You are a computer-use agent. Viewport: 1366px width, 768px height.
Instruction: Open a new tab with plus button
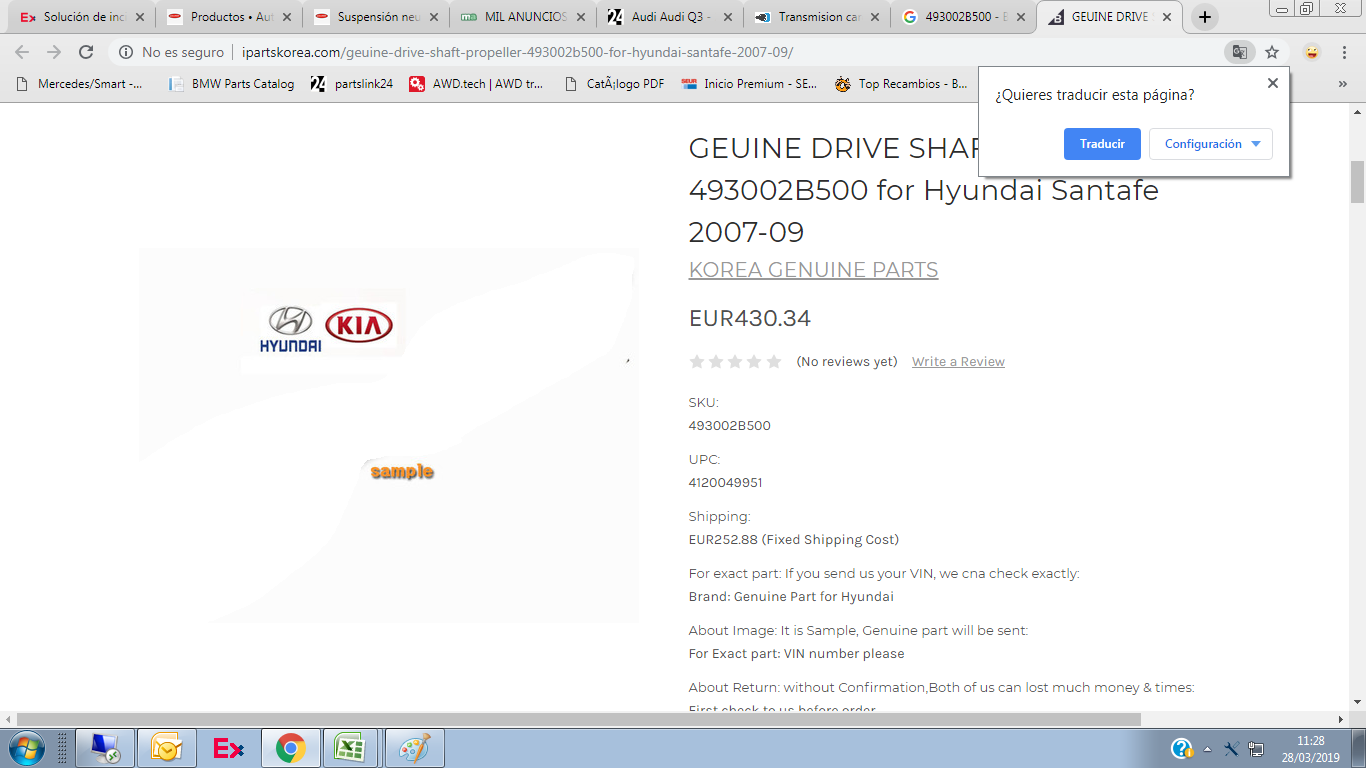pyautogui.click(x=1205, y=17)
